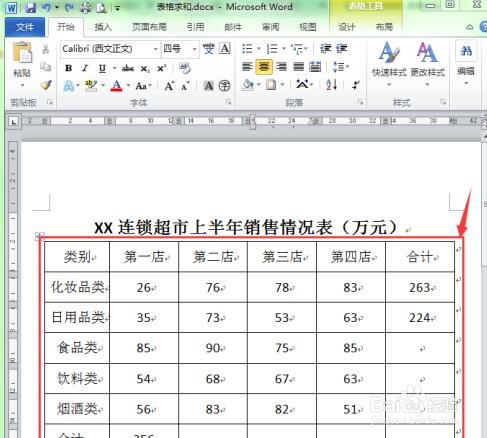Click the Bullets list icon
487x438 pixels.
point(247,49)
